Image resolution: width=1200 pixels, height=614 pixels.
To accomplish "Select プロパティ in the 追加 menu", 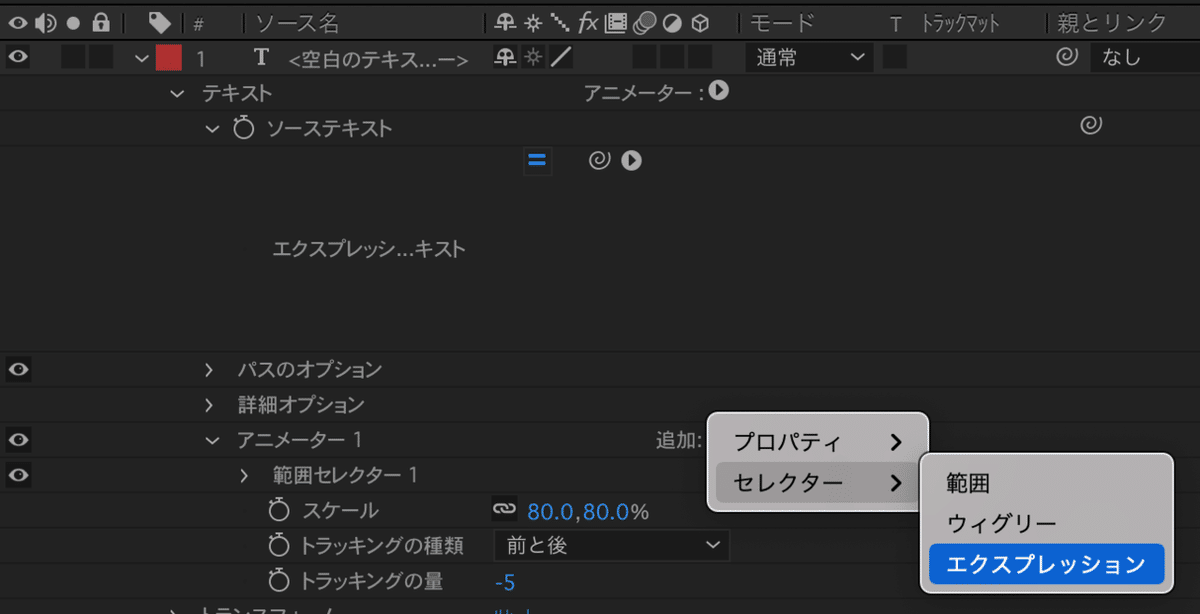I will tap(790, 441).
